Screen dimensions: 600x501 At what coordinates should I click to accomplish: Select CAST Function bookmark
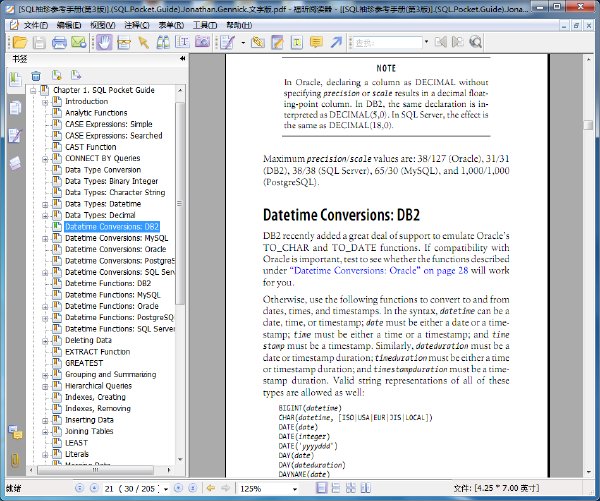[x=91, y=147]
